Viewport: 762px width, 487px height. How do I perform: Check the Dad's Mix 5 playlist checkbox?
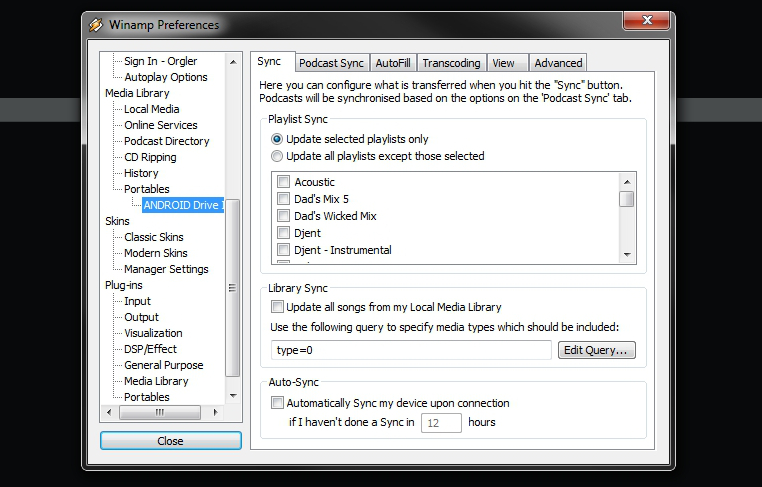click(283, 199)
